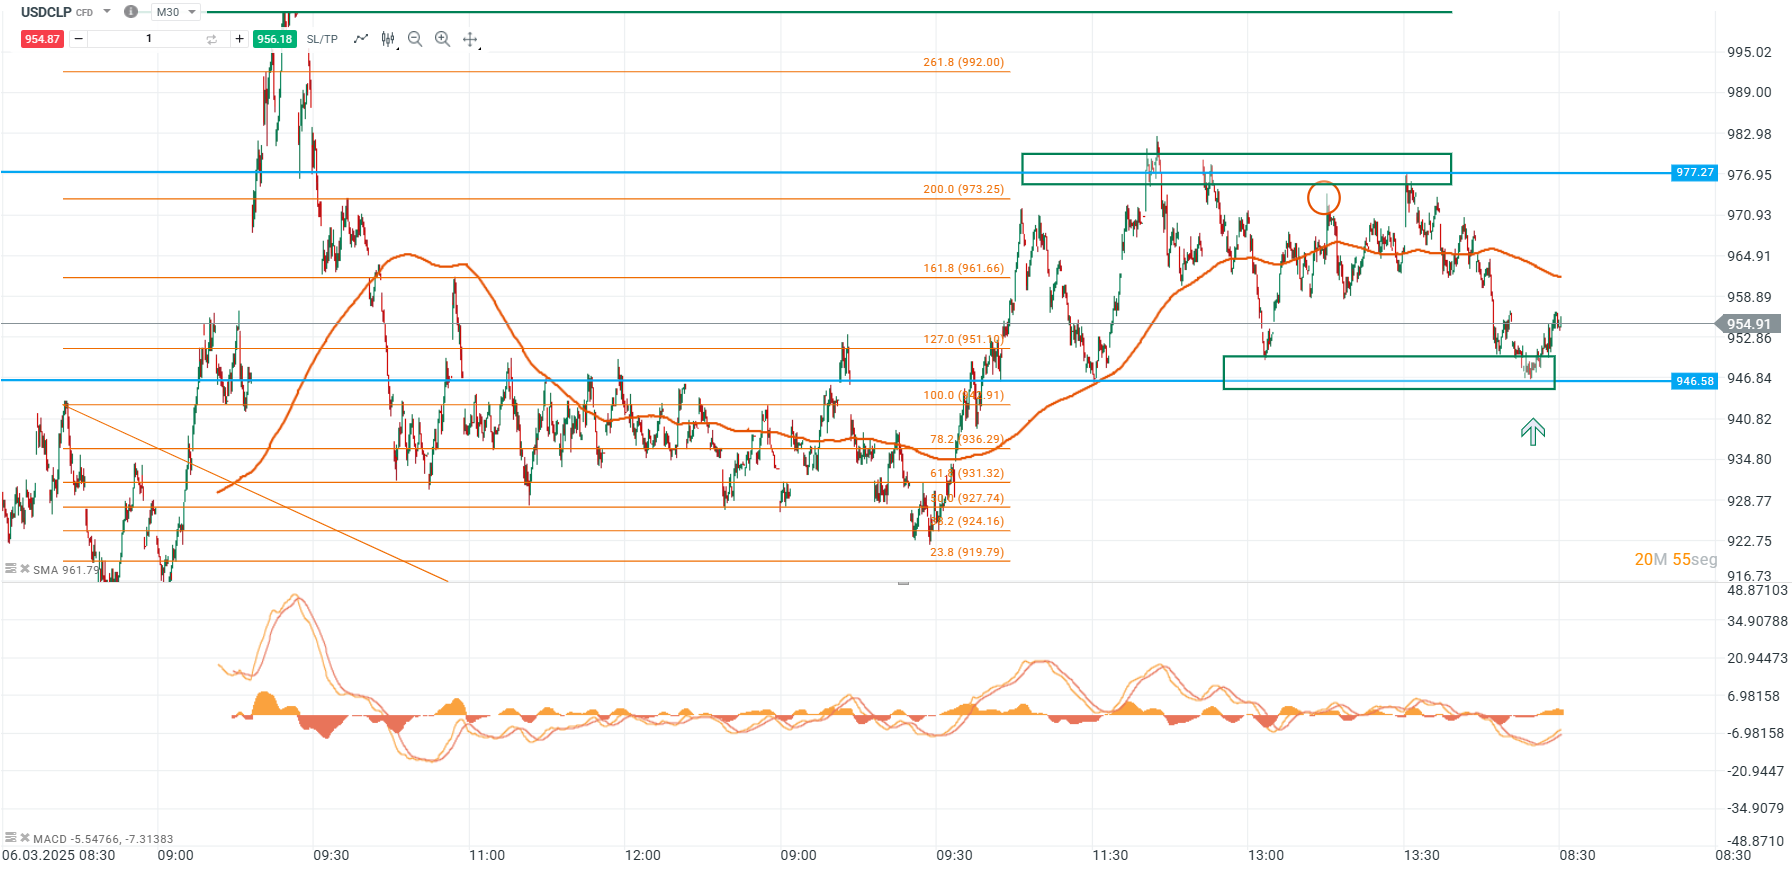1792x871 pixels.
Task: Click the instrument info icon
Action: (131, 12)
